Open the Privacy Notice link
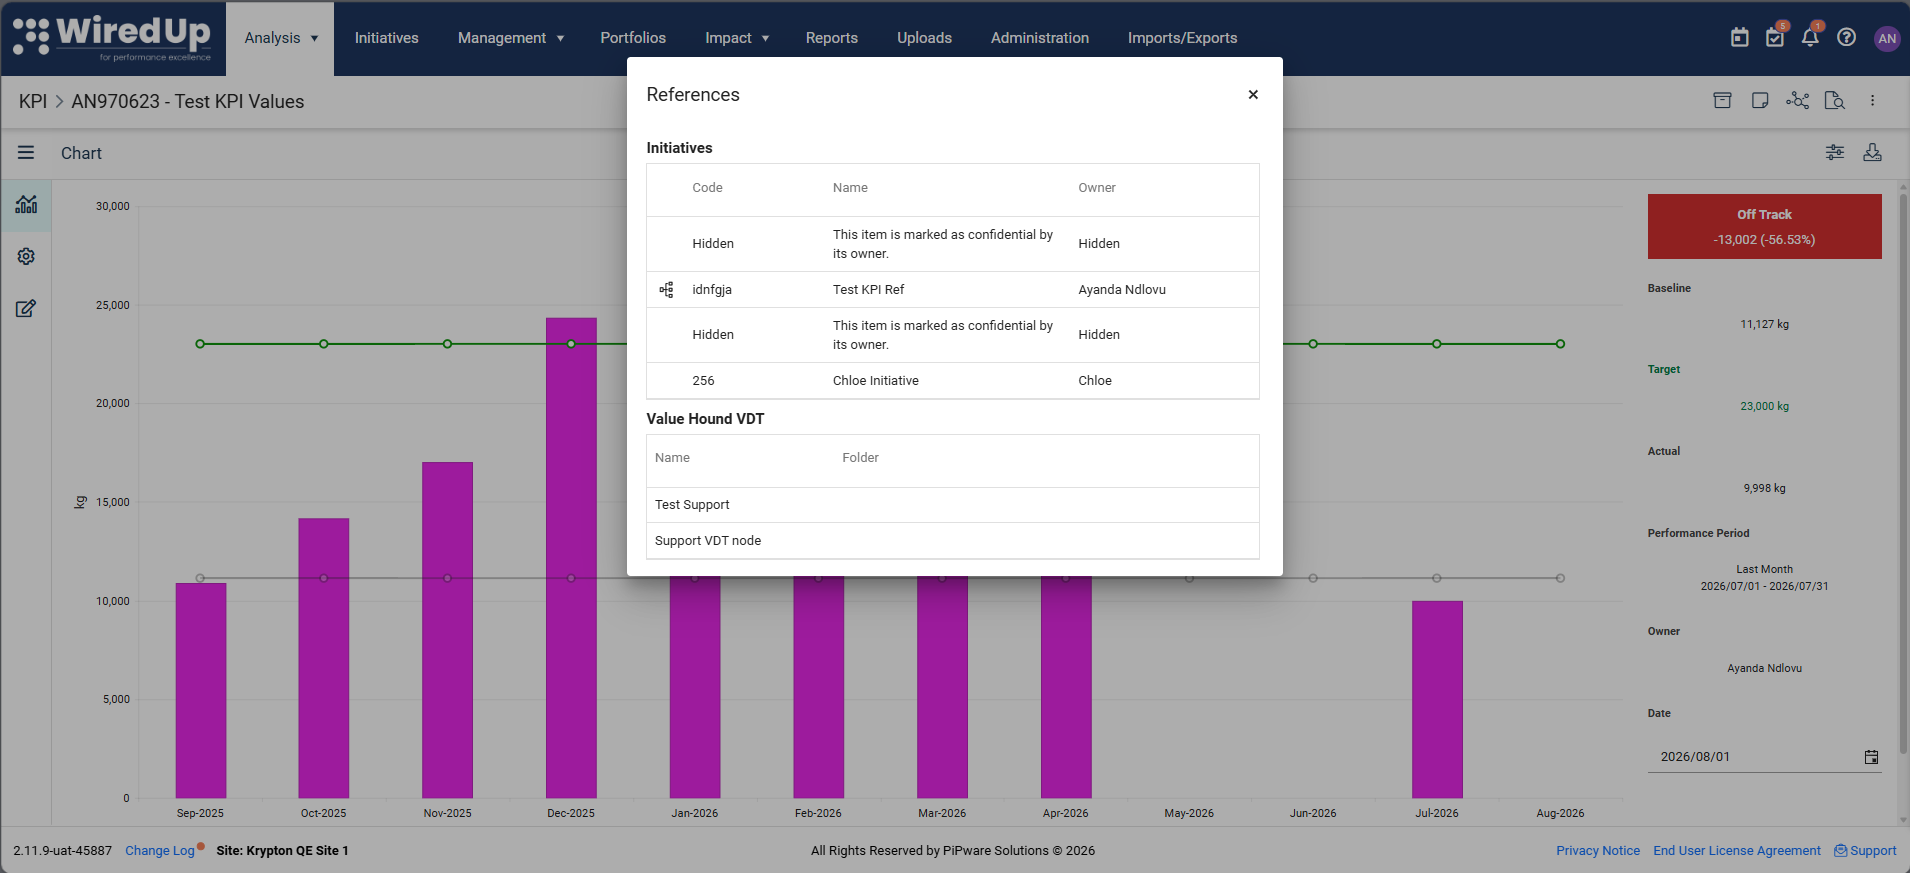This screenshot has width=1910, height=873. pos(1598,851)
